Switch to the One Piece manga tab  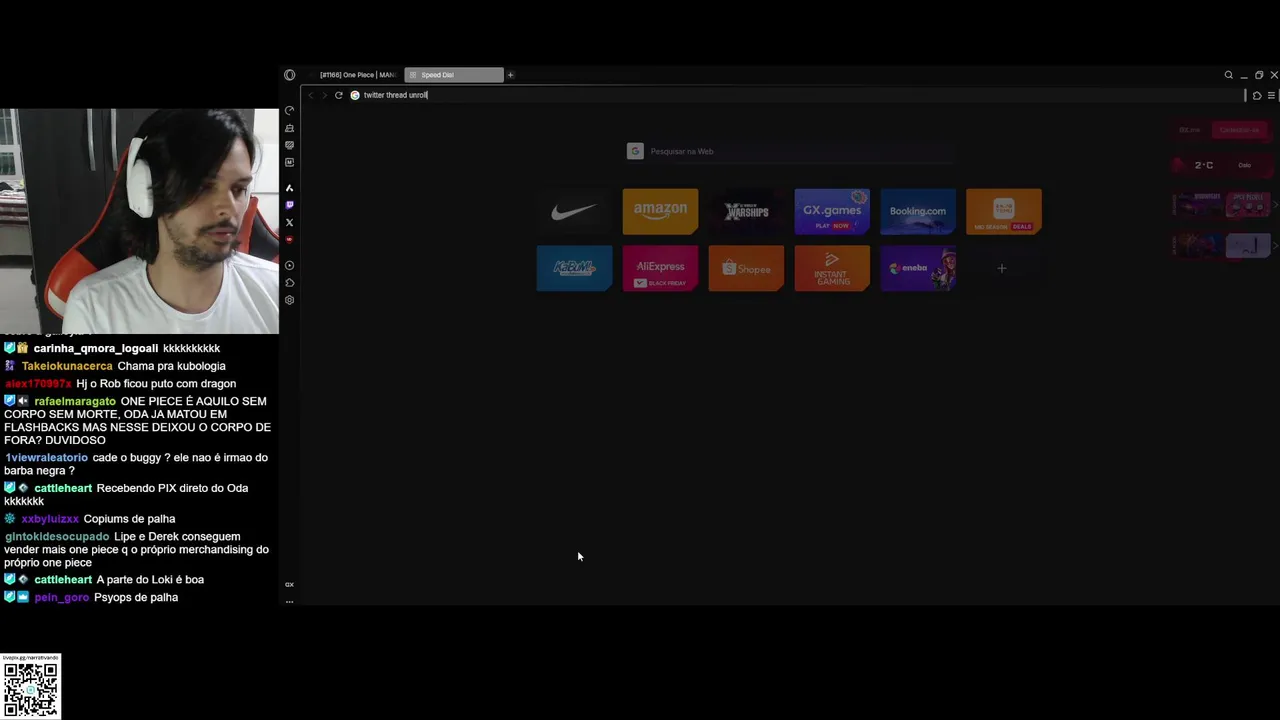353,75
